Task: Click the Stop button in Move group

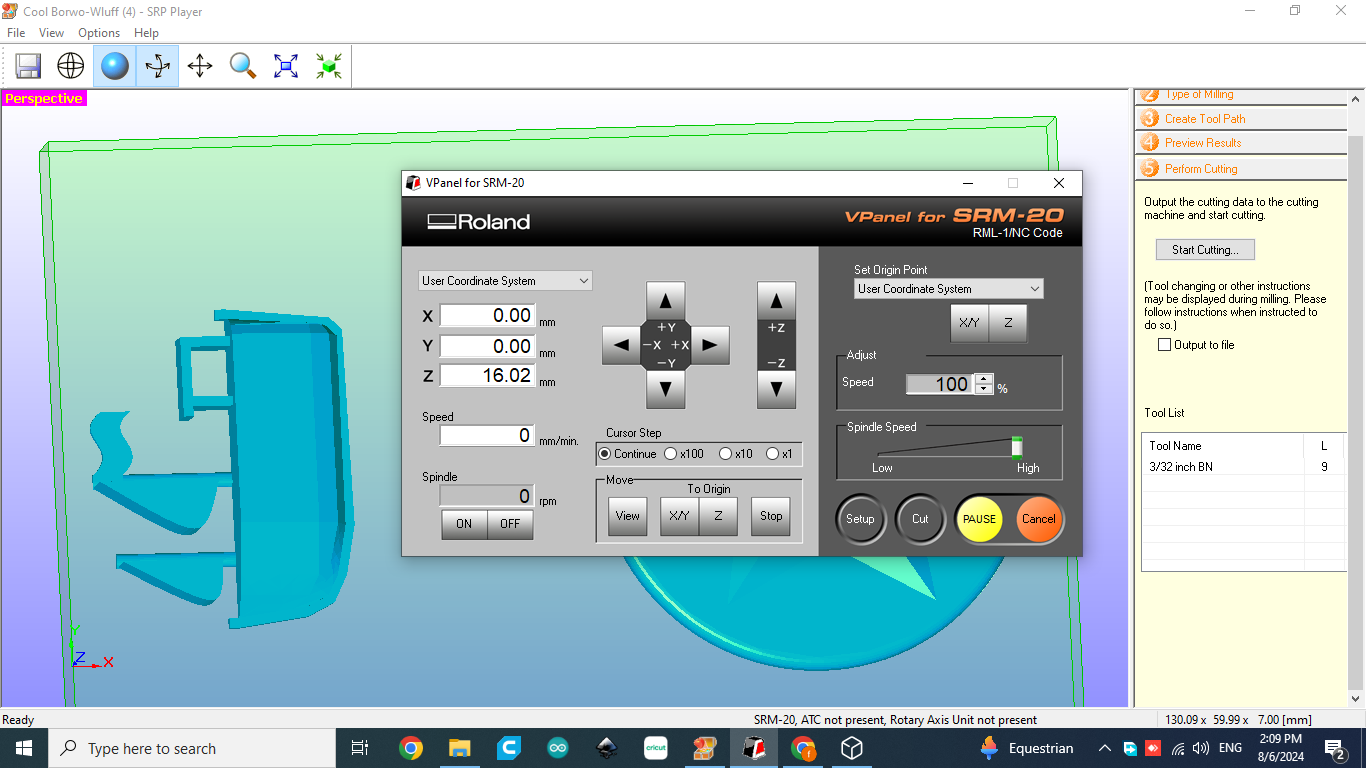Action: [771, 517]
